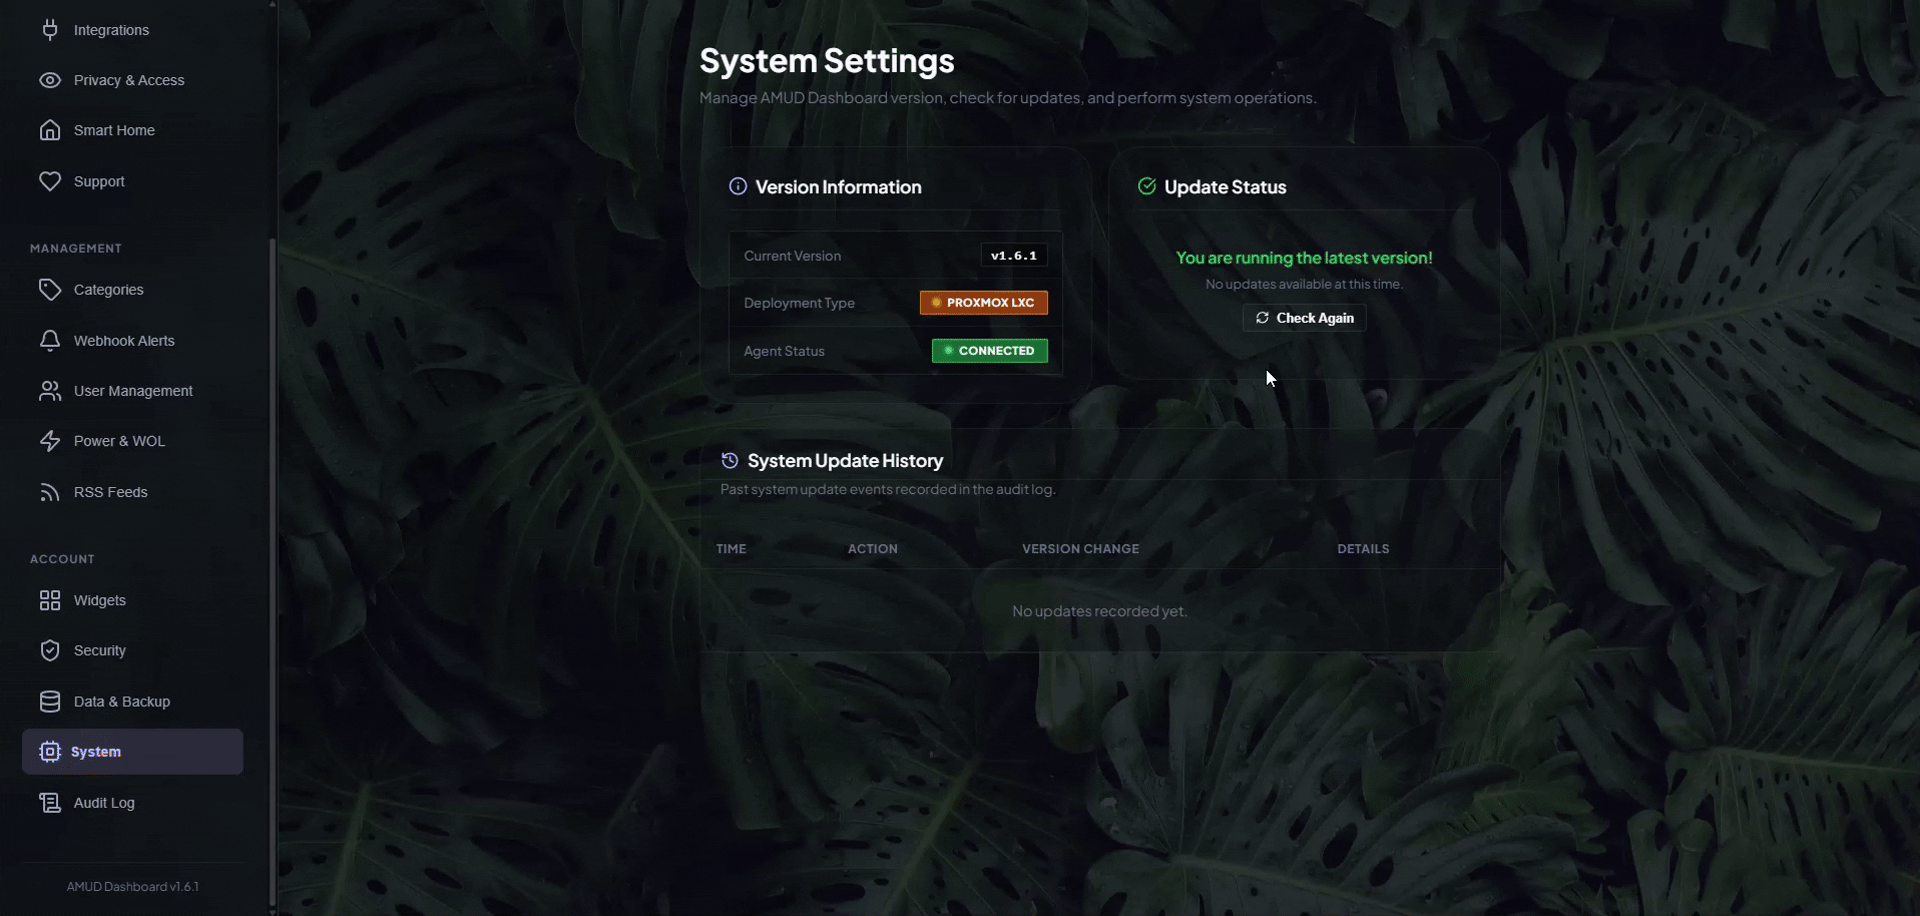This screenshot has height=916, width=1920.
Task: Click the v1.6.1 version badge
Action: tap(1014, 256)
